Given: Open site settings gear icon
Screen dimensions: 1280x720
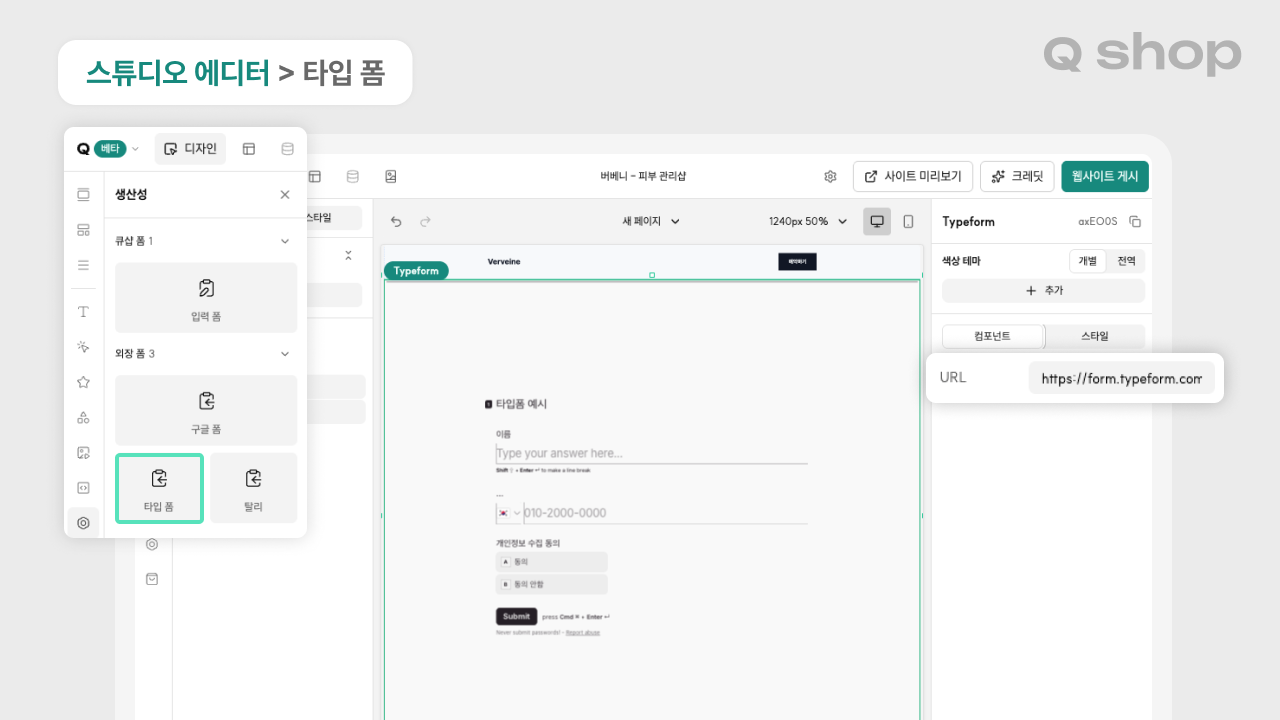Looking at the screenshot, I should (x=830, y=176).
